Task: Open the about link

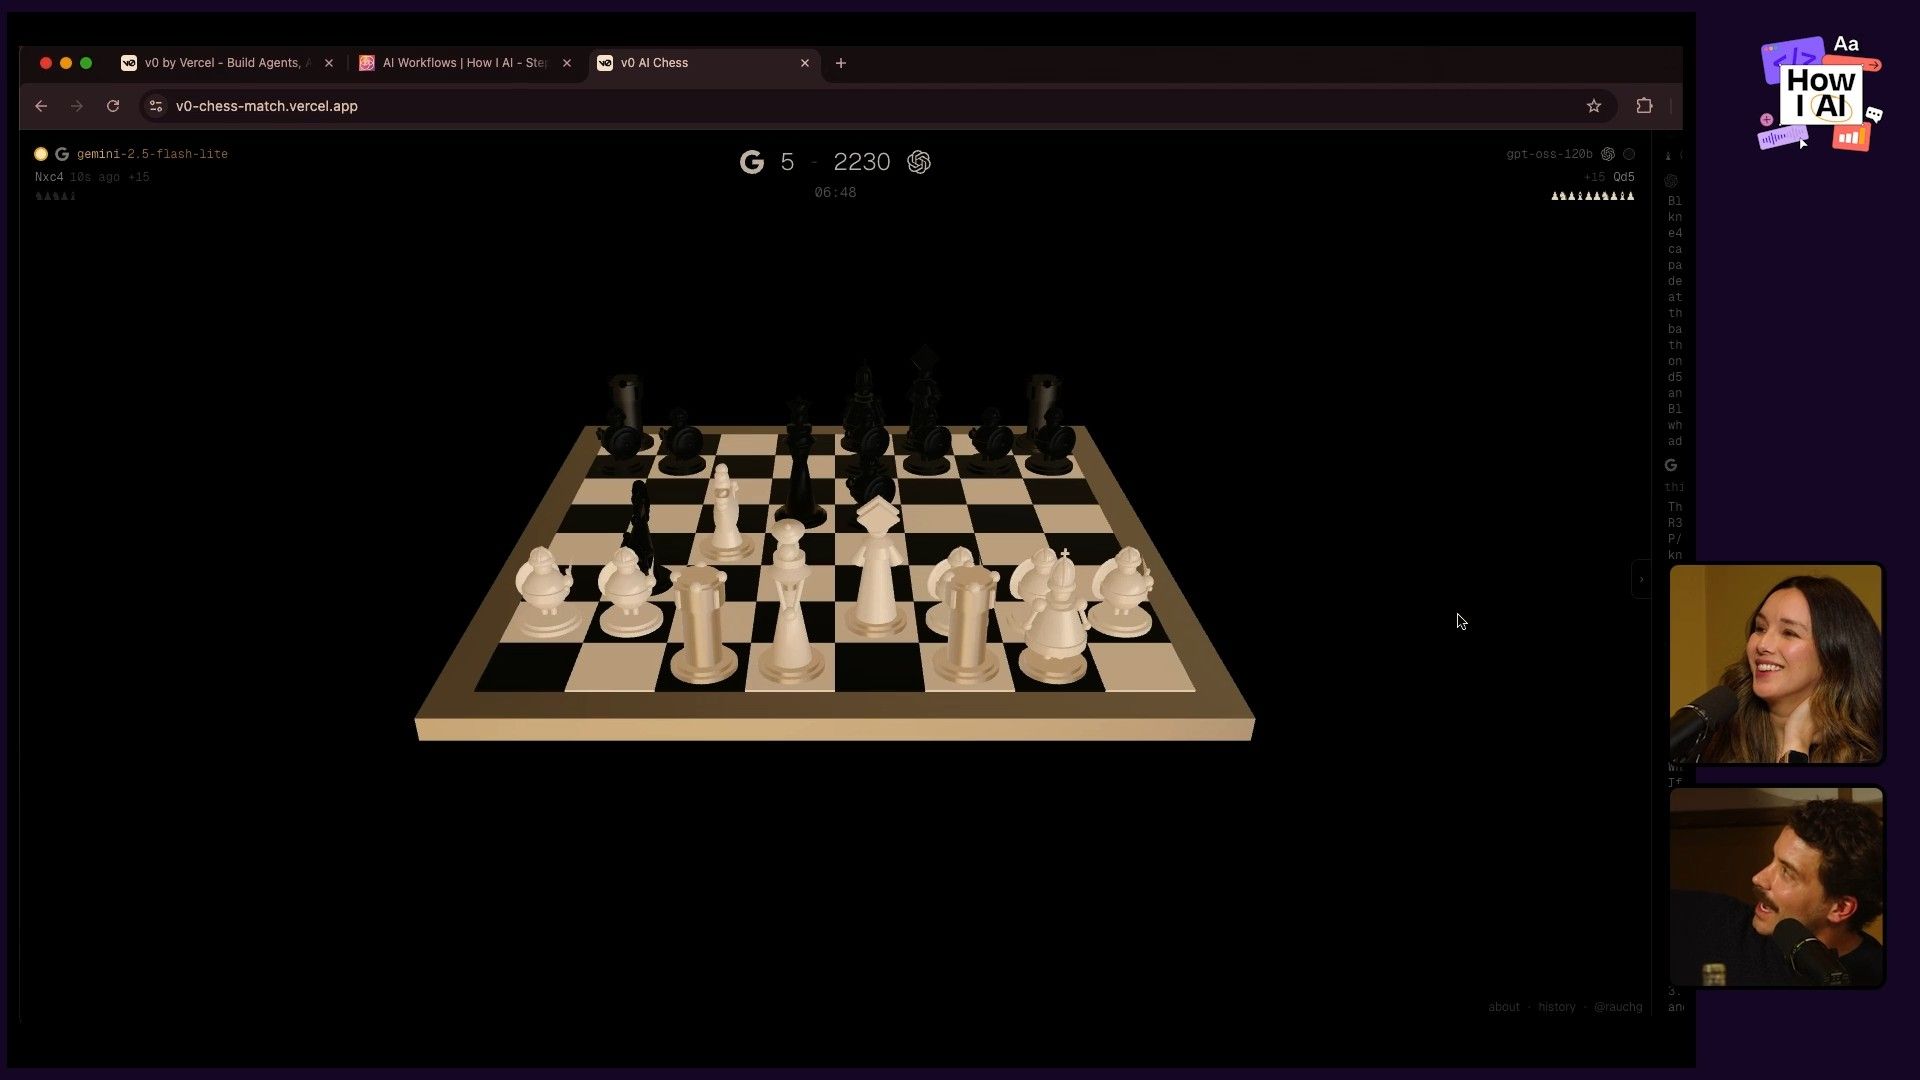Action: tap(1504, 1007)
